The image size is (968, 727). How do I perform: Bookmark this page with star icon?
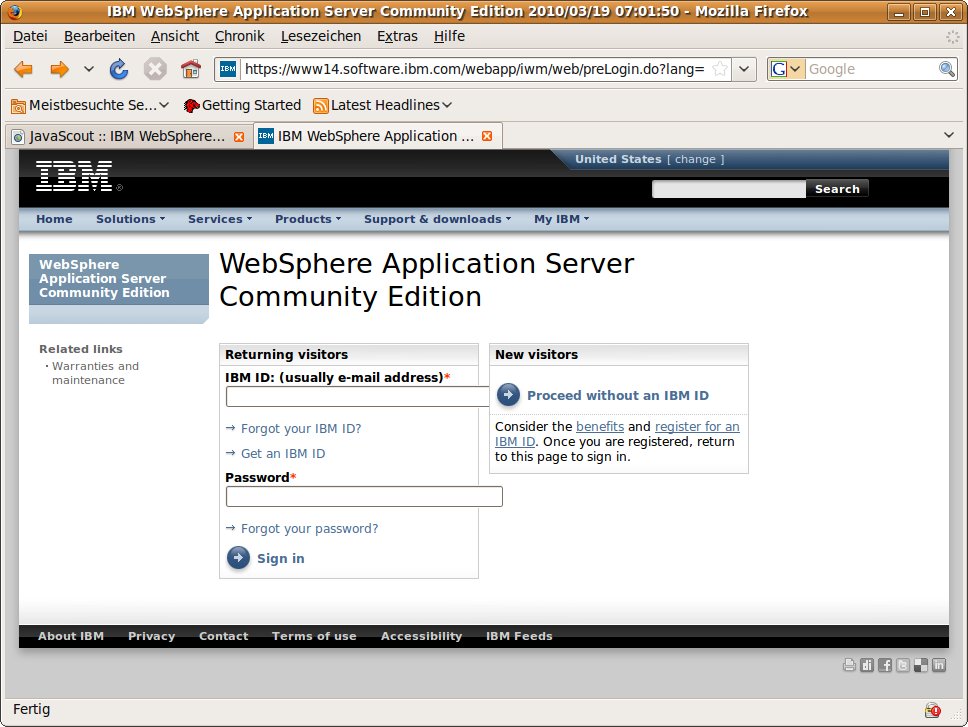tap(719, 69)
